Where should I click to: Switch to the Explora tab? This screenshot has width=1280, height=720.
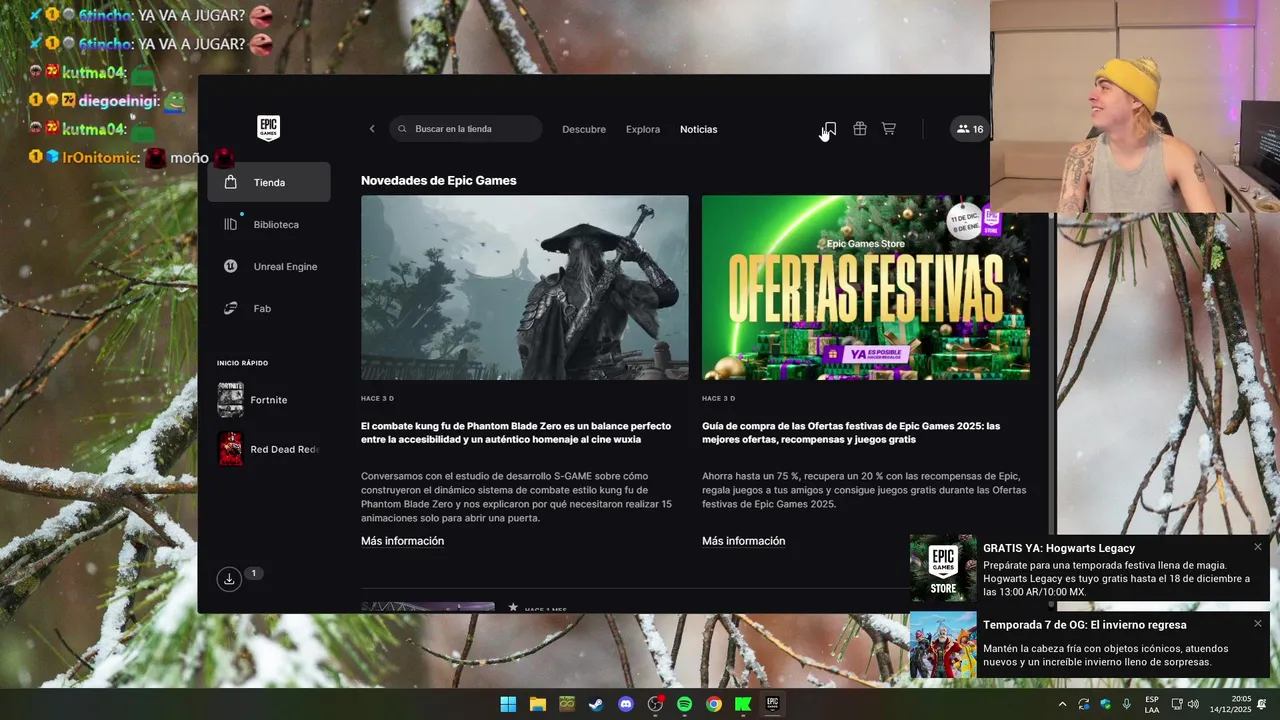tap(643, 129)
